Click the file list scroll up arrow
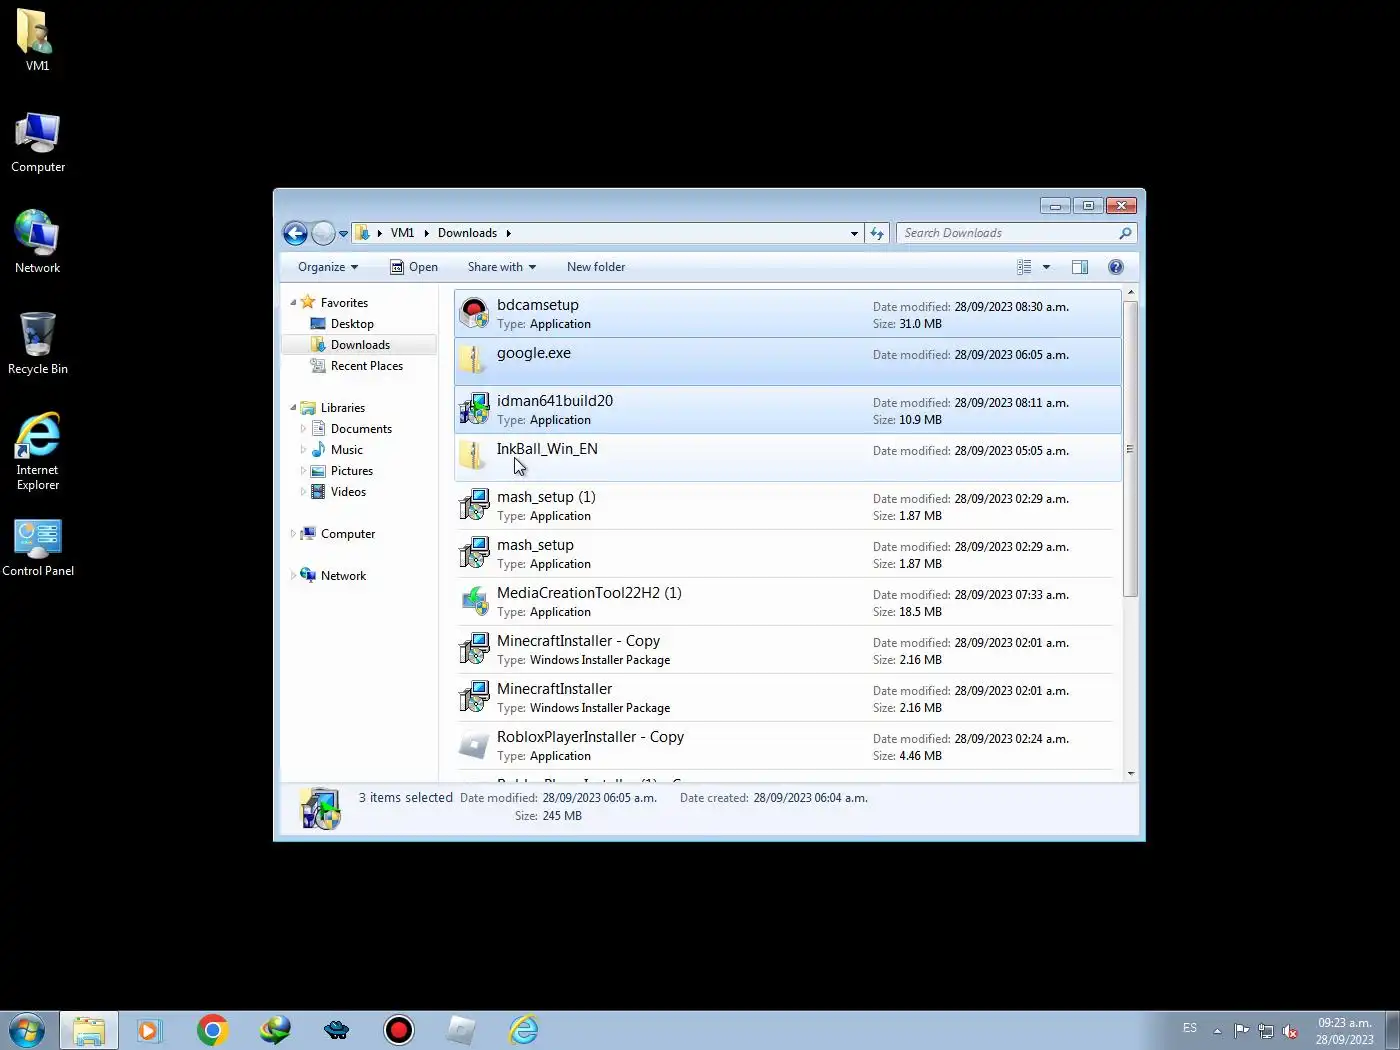 click(1131, 293)
